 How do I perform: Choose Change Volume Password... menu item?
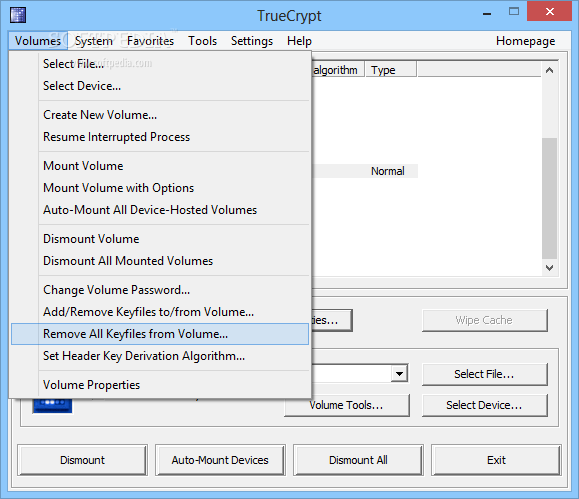coord(160,290)
